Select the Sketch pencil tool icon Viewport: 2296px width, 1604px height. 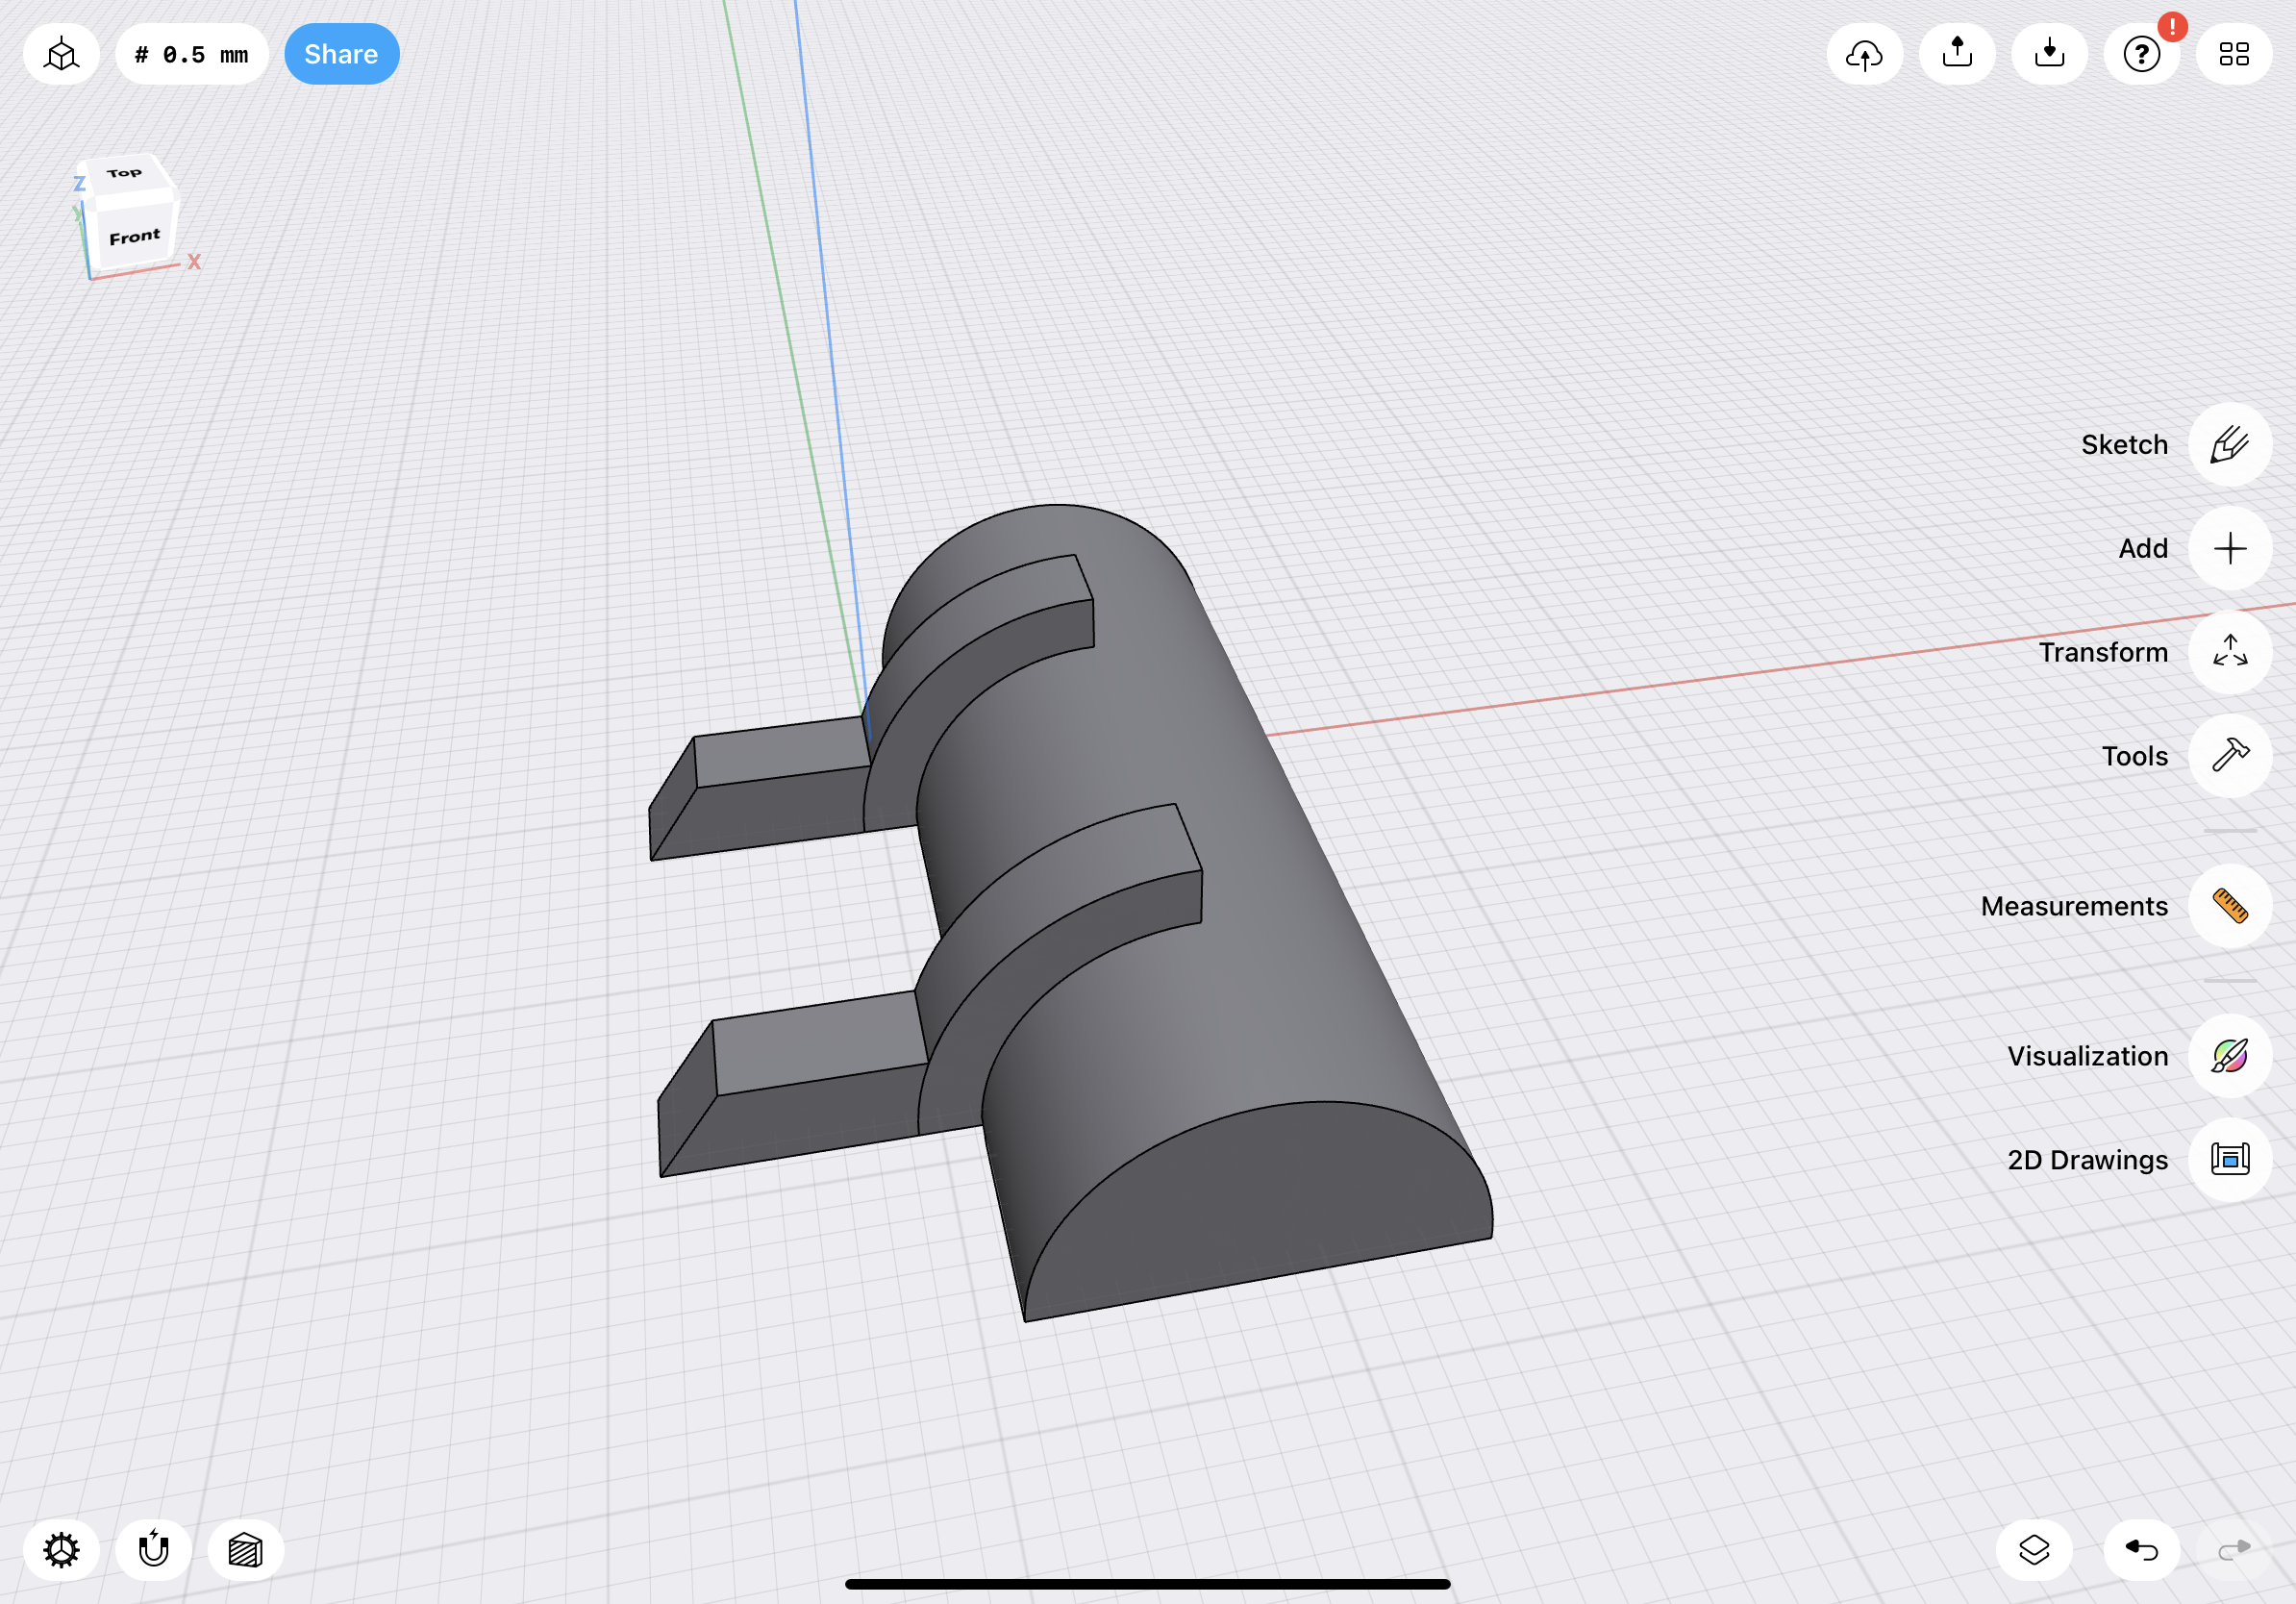[x=2229, y=444]
